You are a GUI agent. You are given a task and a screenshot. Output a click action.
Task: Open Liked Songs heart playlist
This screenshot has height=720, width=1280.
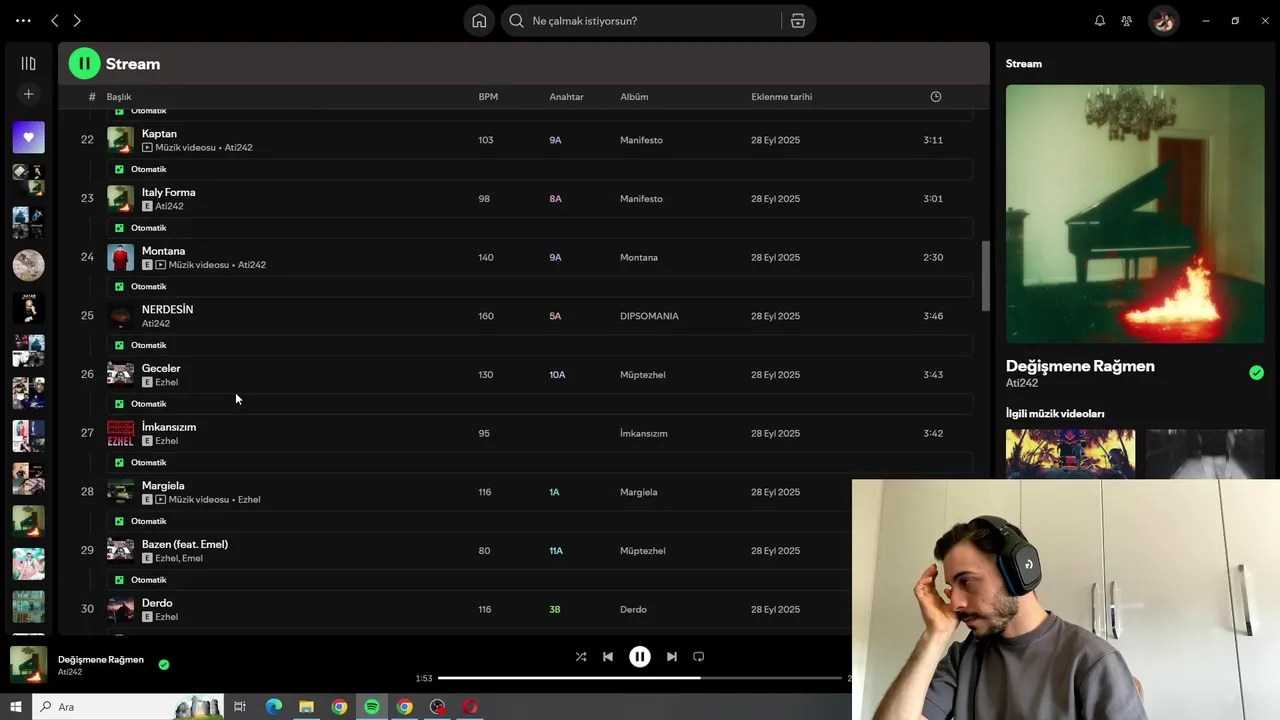(28, 137)
